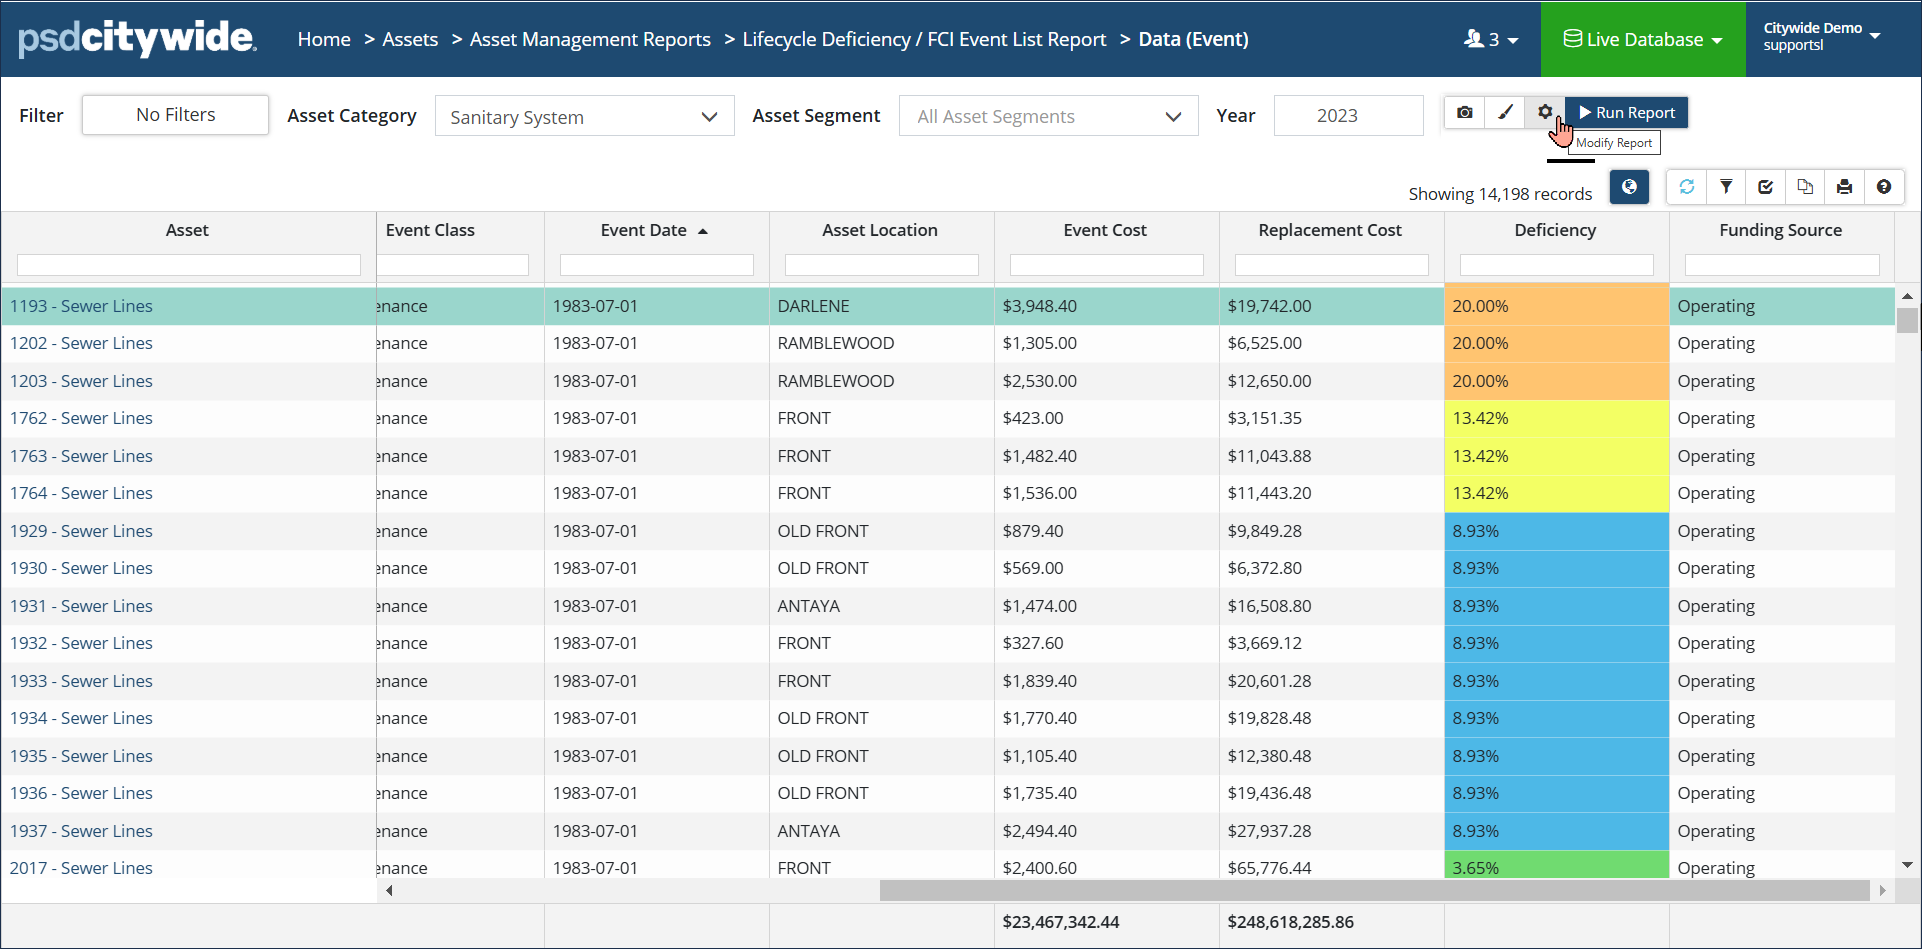
Task: Toggle the checkbox select icon in grid toolbar
Action: [1765, 187]
